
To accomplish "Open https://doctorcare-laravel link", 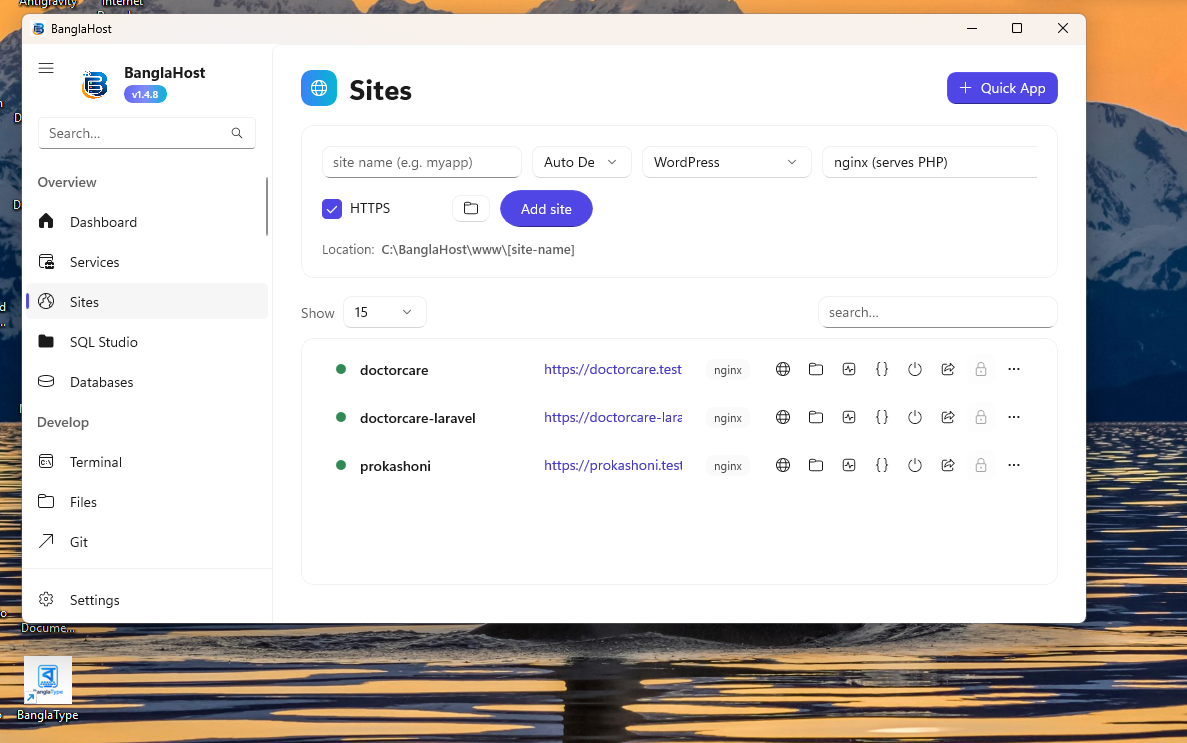I will 612,417.
